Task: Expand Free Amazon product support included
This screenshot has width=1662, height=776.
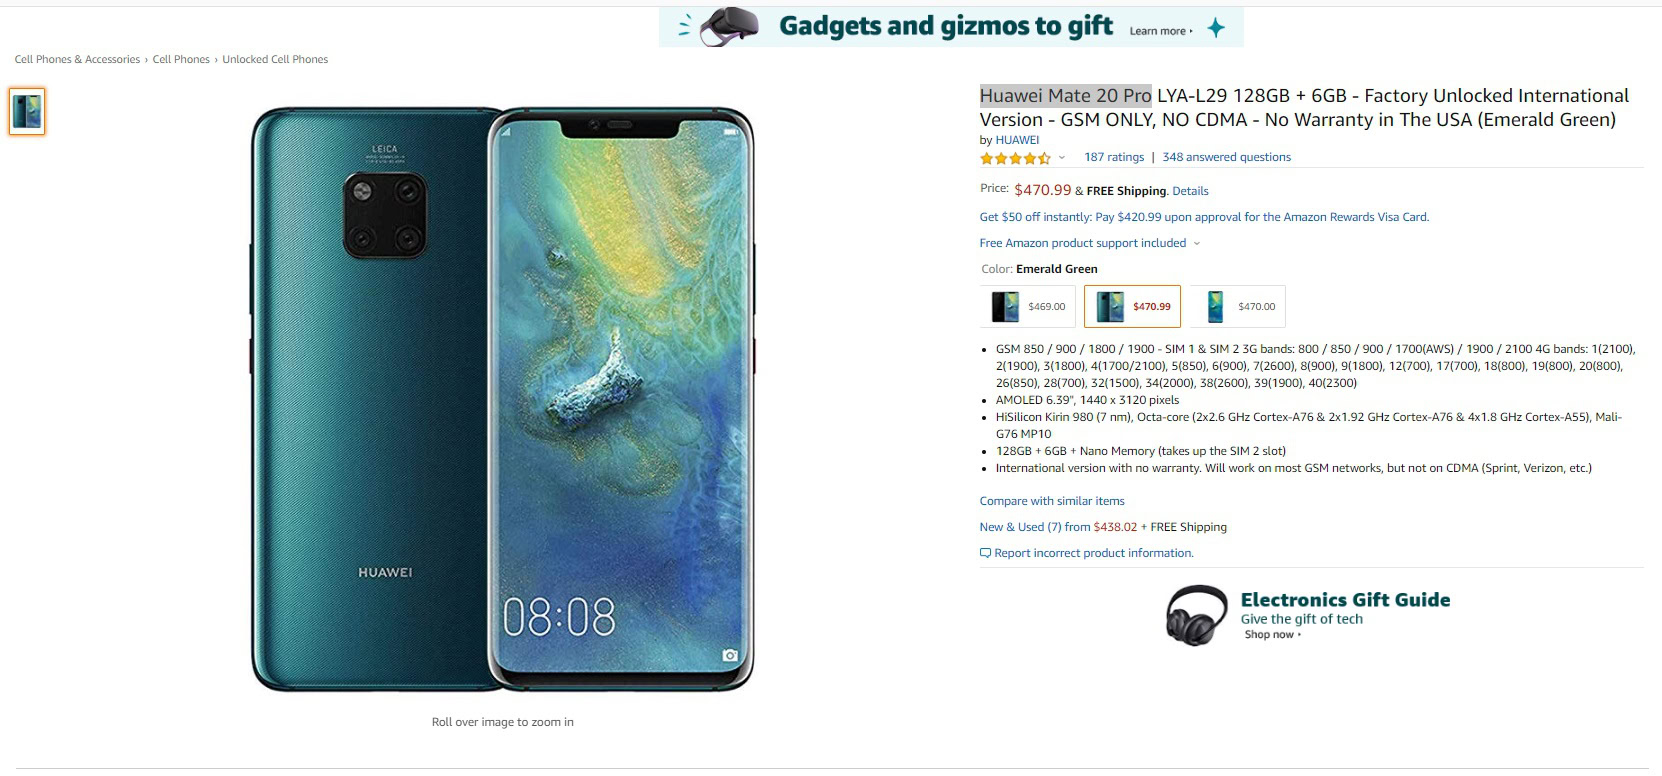Action: (x=1090, y=243)
